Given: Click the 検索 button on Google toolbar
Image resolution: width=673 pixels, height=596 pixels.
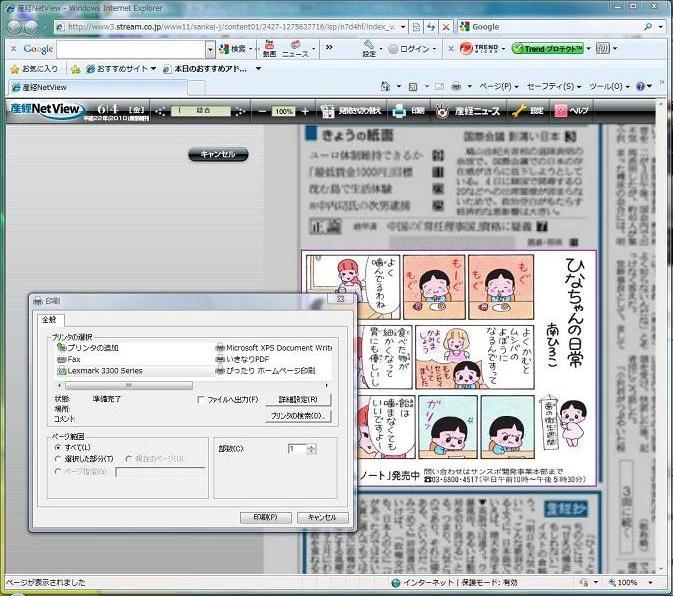Looking at the screenshot, I should (x=235, y=48).
